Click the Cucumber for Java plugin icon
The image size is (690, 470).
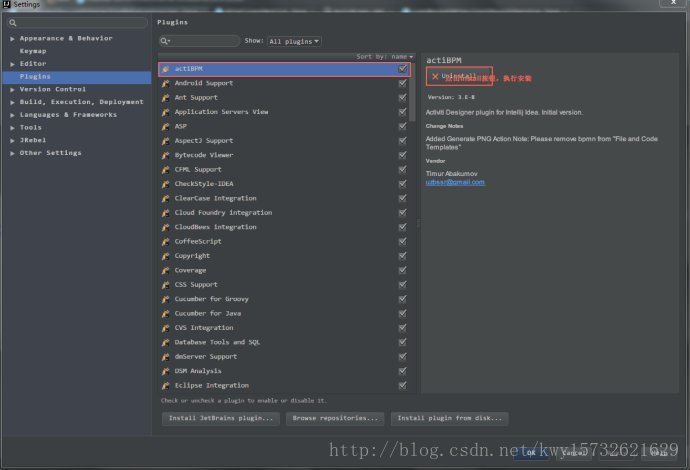[x=165, y=313]
